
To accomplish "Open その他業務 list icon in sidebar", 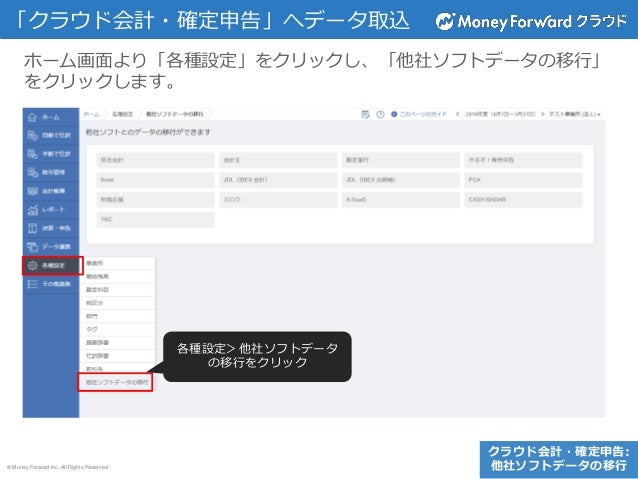I will (x=33, y=284).
